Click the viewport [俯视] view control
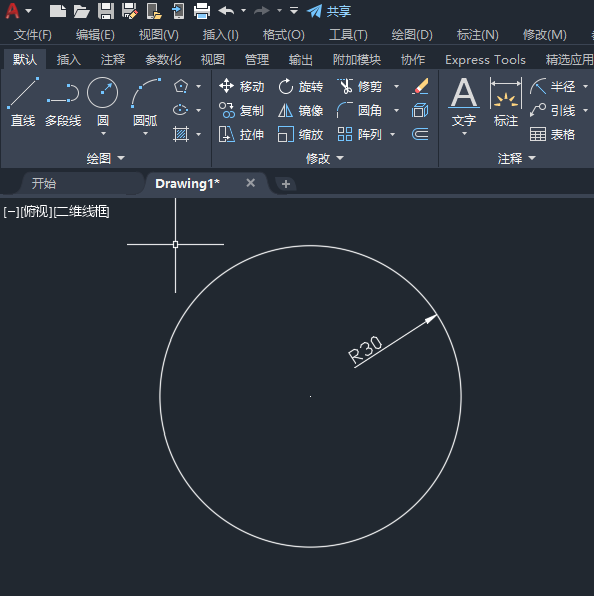The image size is (594, 596). [x=36, y=211]
